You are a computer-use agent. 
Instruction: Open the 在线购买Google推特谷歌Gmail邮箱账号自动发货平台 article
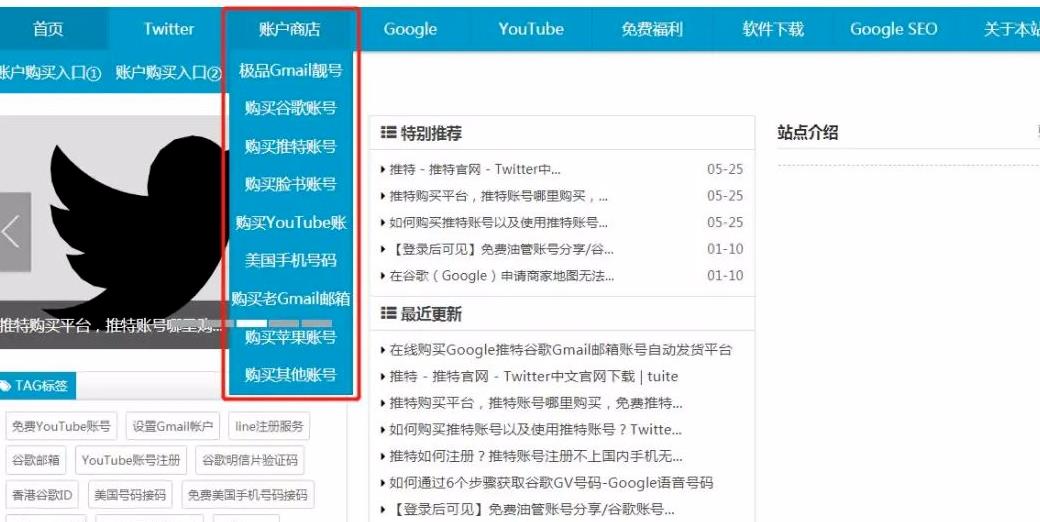(560, 350)
